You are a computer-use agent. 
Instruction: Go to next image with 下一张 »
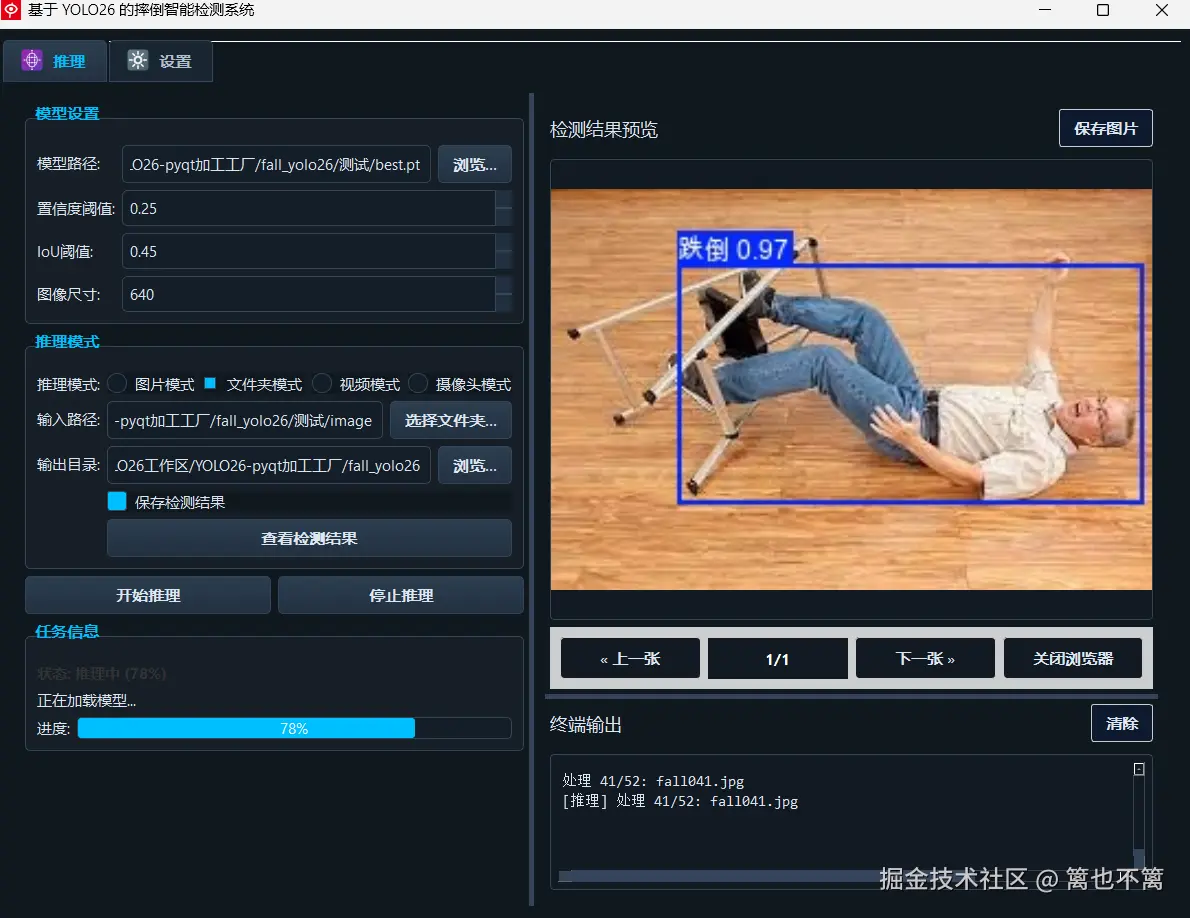point(924,657)
